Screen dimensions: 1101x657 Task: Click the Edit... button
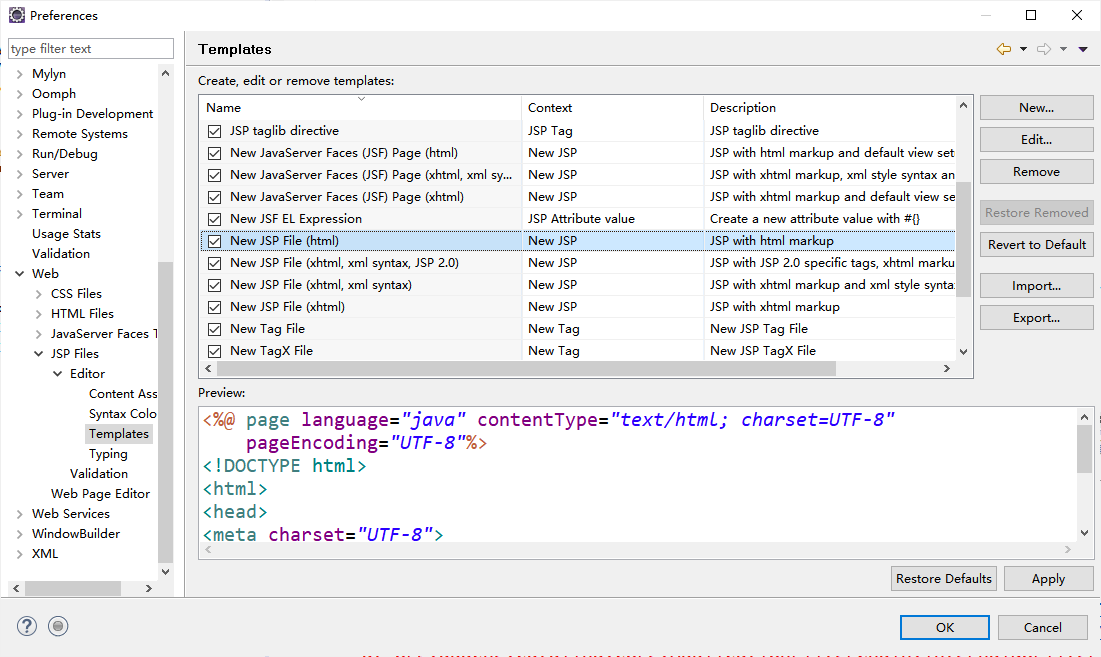pos(1036,140)
